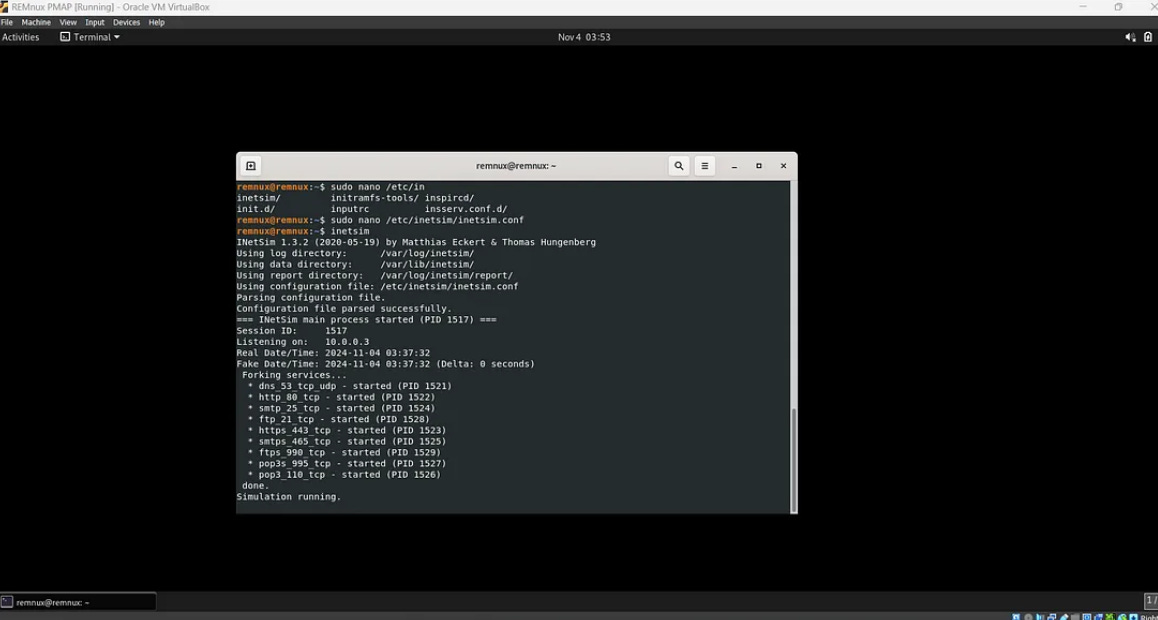Click the 'Real Date/Time' line

pos(333,353)
